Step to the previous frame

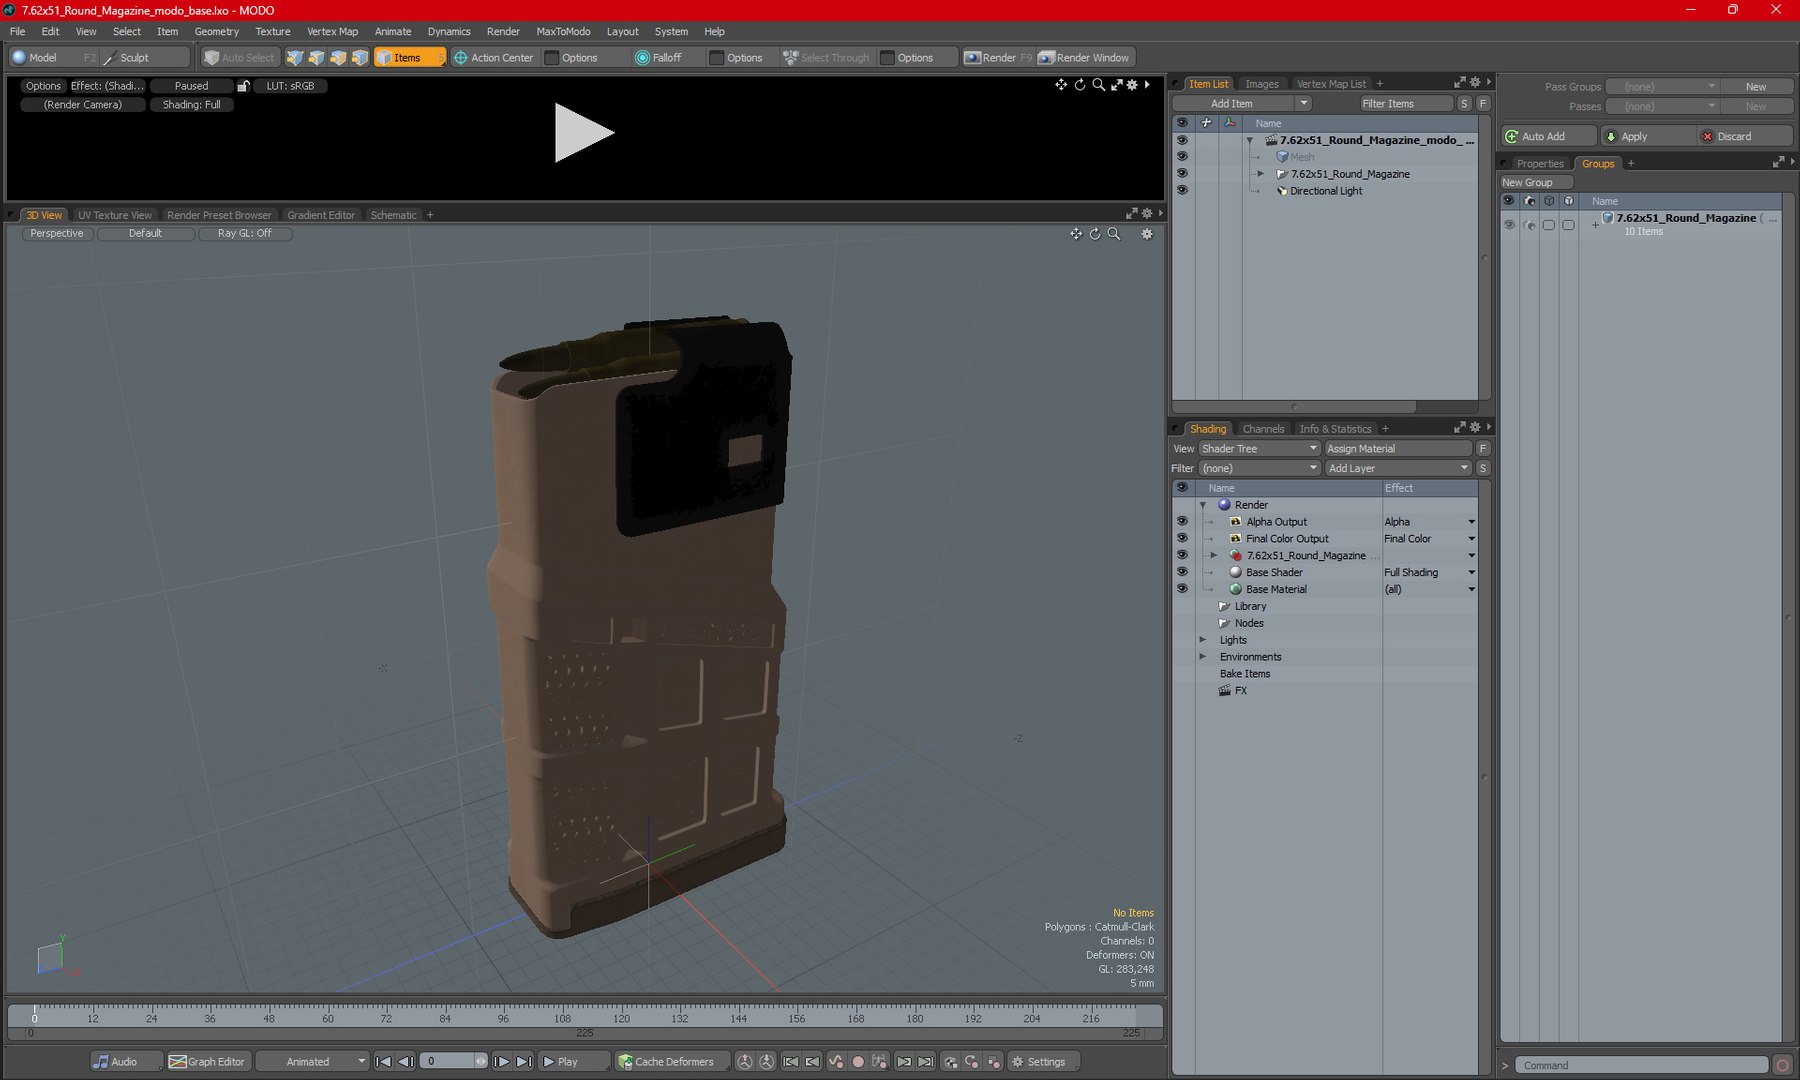click(405, 1062)
